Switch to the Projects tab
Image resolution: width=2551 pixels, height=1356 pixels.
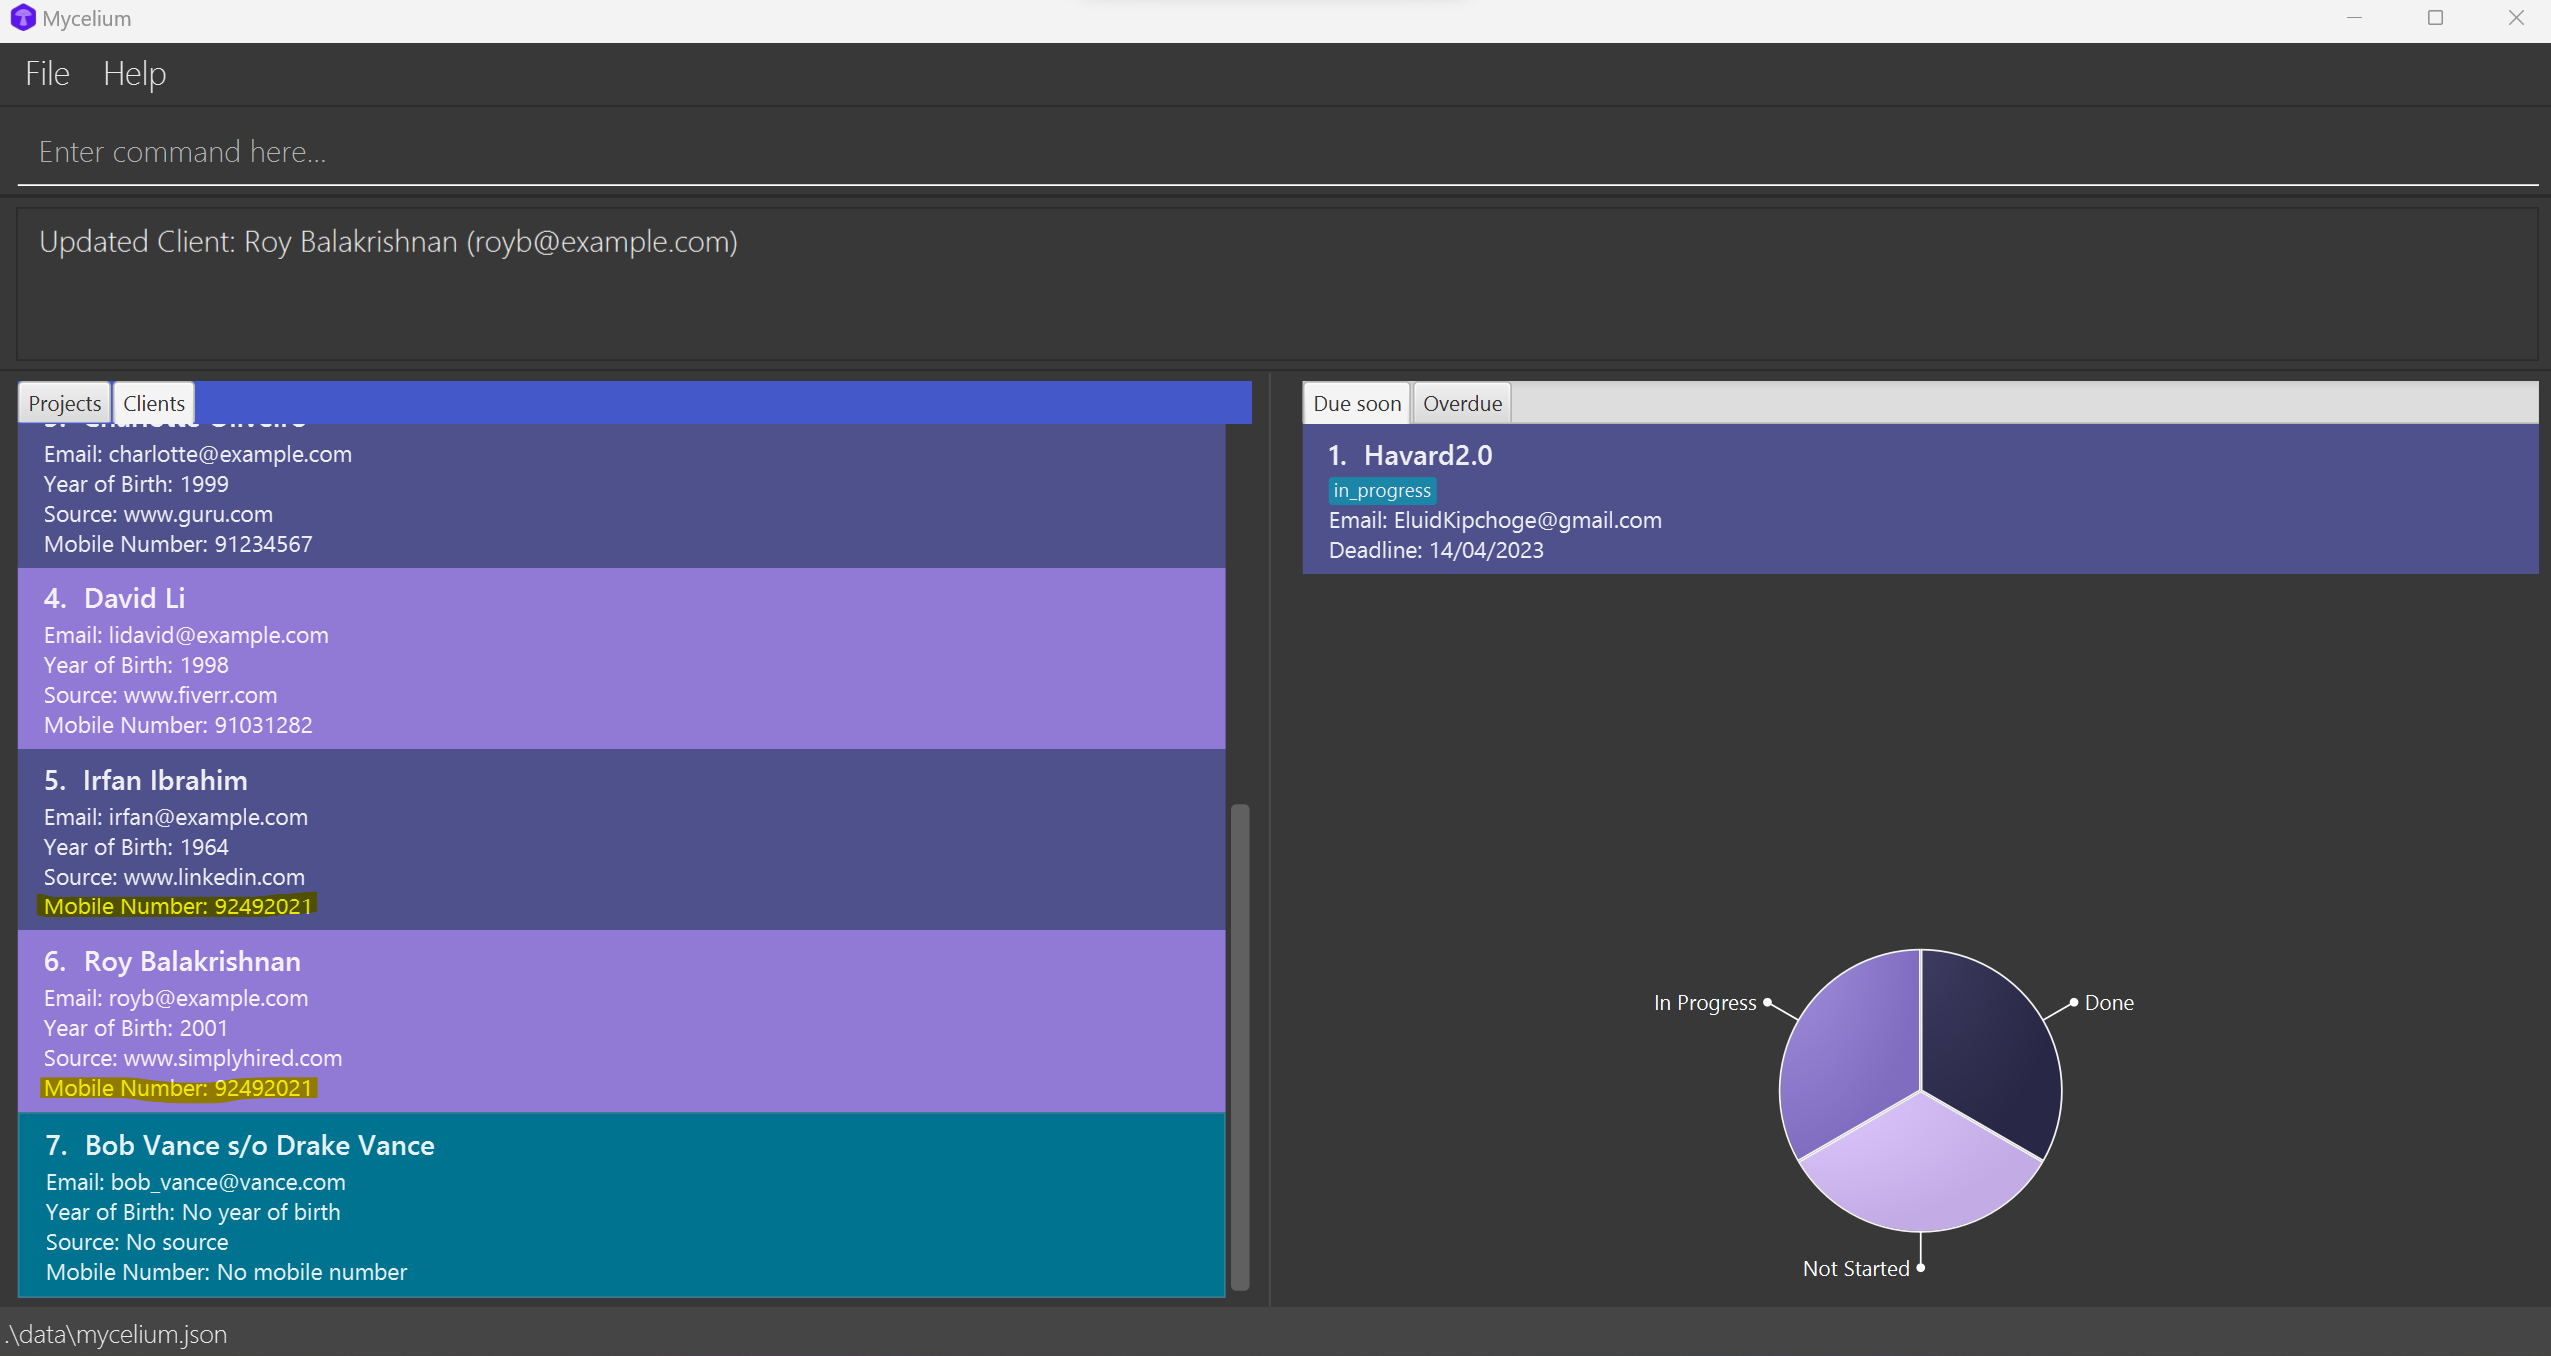pos(65,403)
